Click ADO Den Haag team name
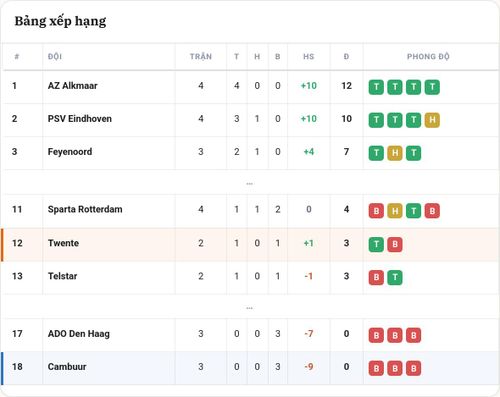Image resolution: width=500 pixels, height=397 pixels. (x=79, y=334)
